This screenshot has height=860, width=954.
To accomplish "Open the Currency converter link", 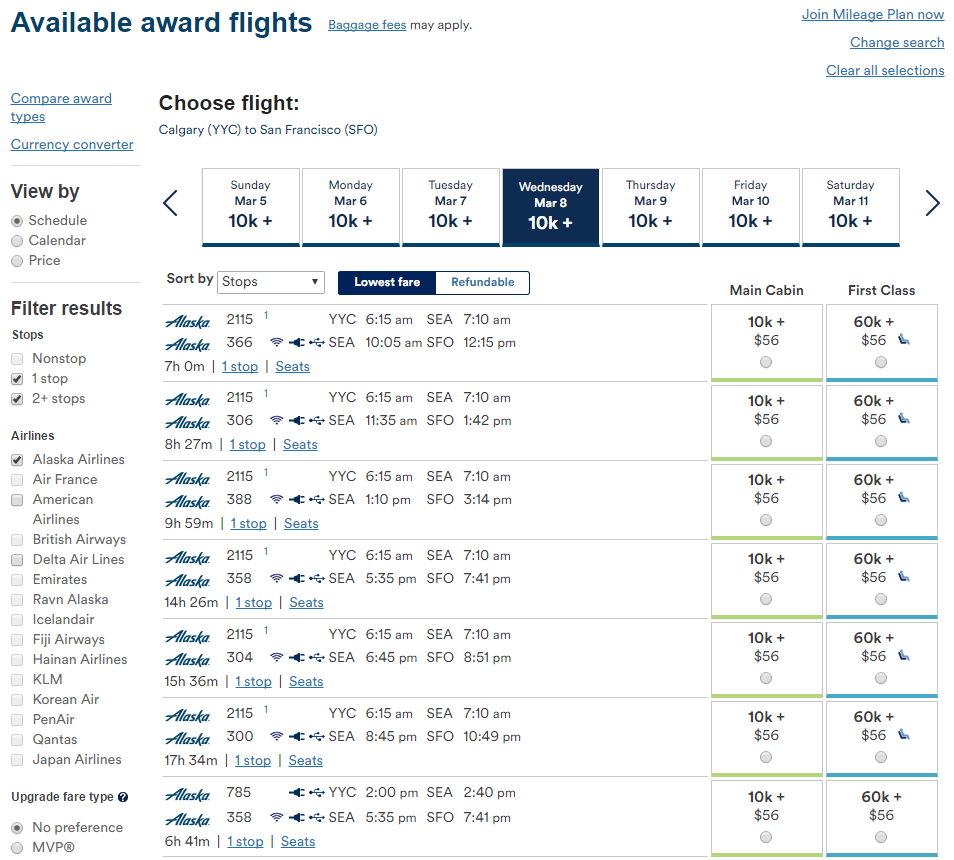I will pos(72,144).
